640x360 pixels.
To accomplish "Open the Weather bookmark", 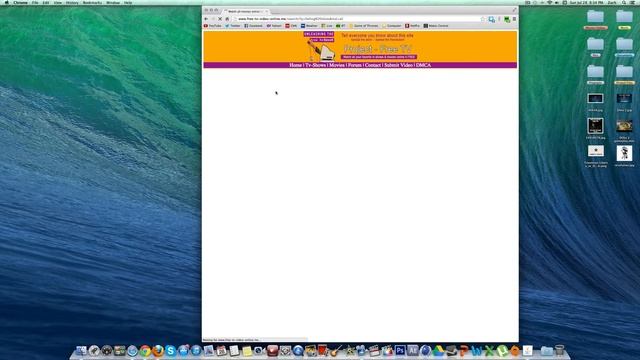I will pyautogui.click(x=309, y=26).
